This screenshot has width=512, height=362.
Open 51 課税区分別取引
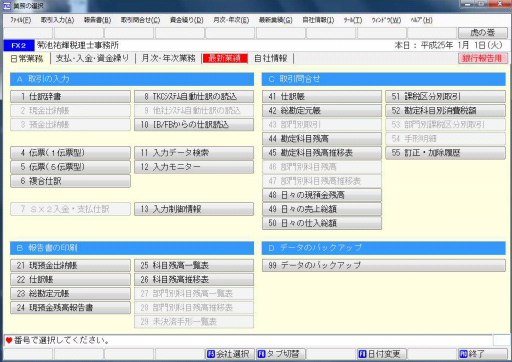[x=445, y=97]
